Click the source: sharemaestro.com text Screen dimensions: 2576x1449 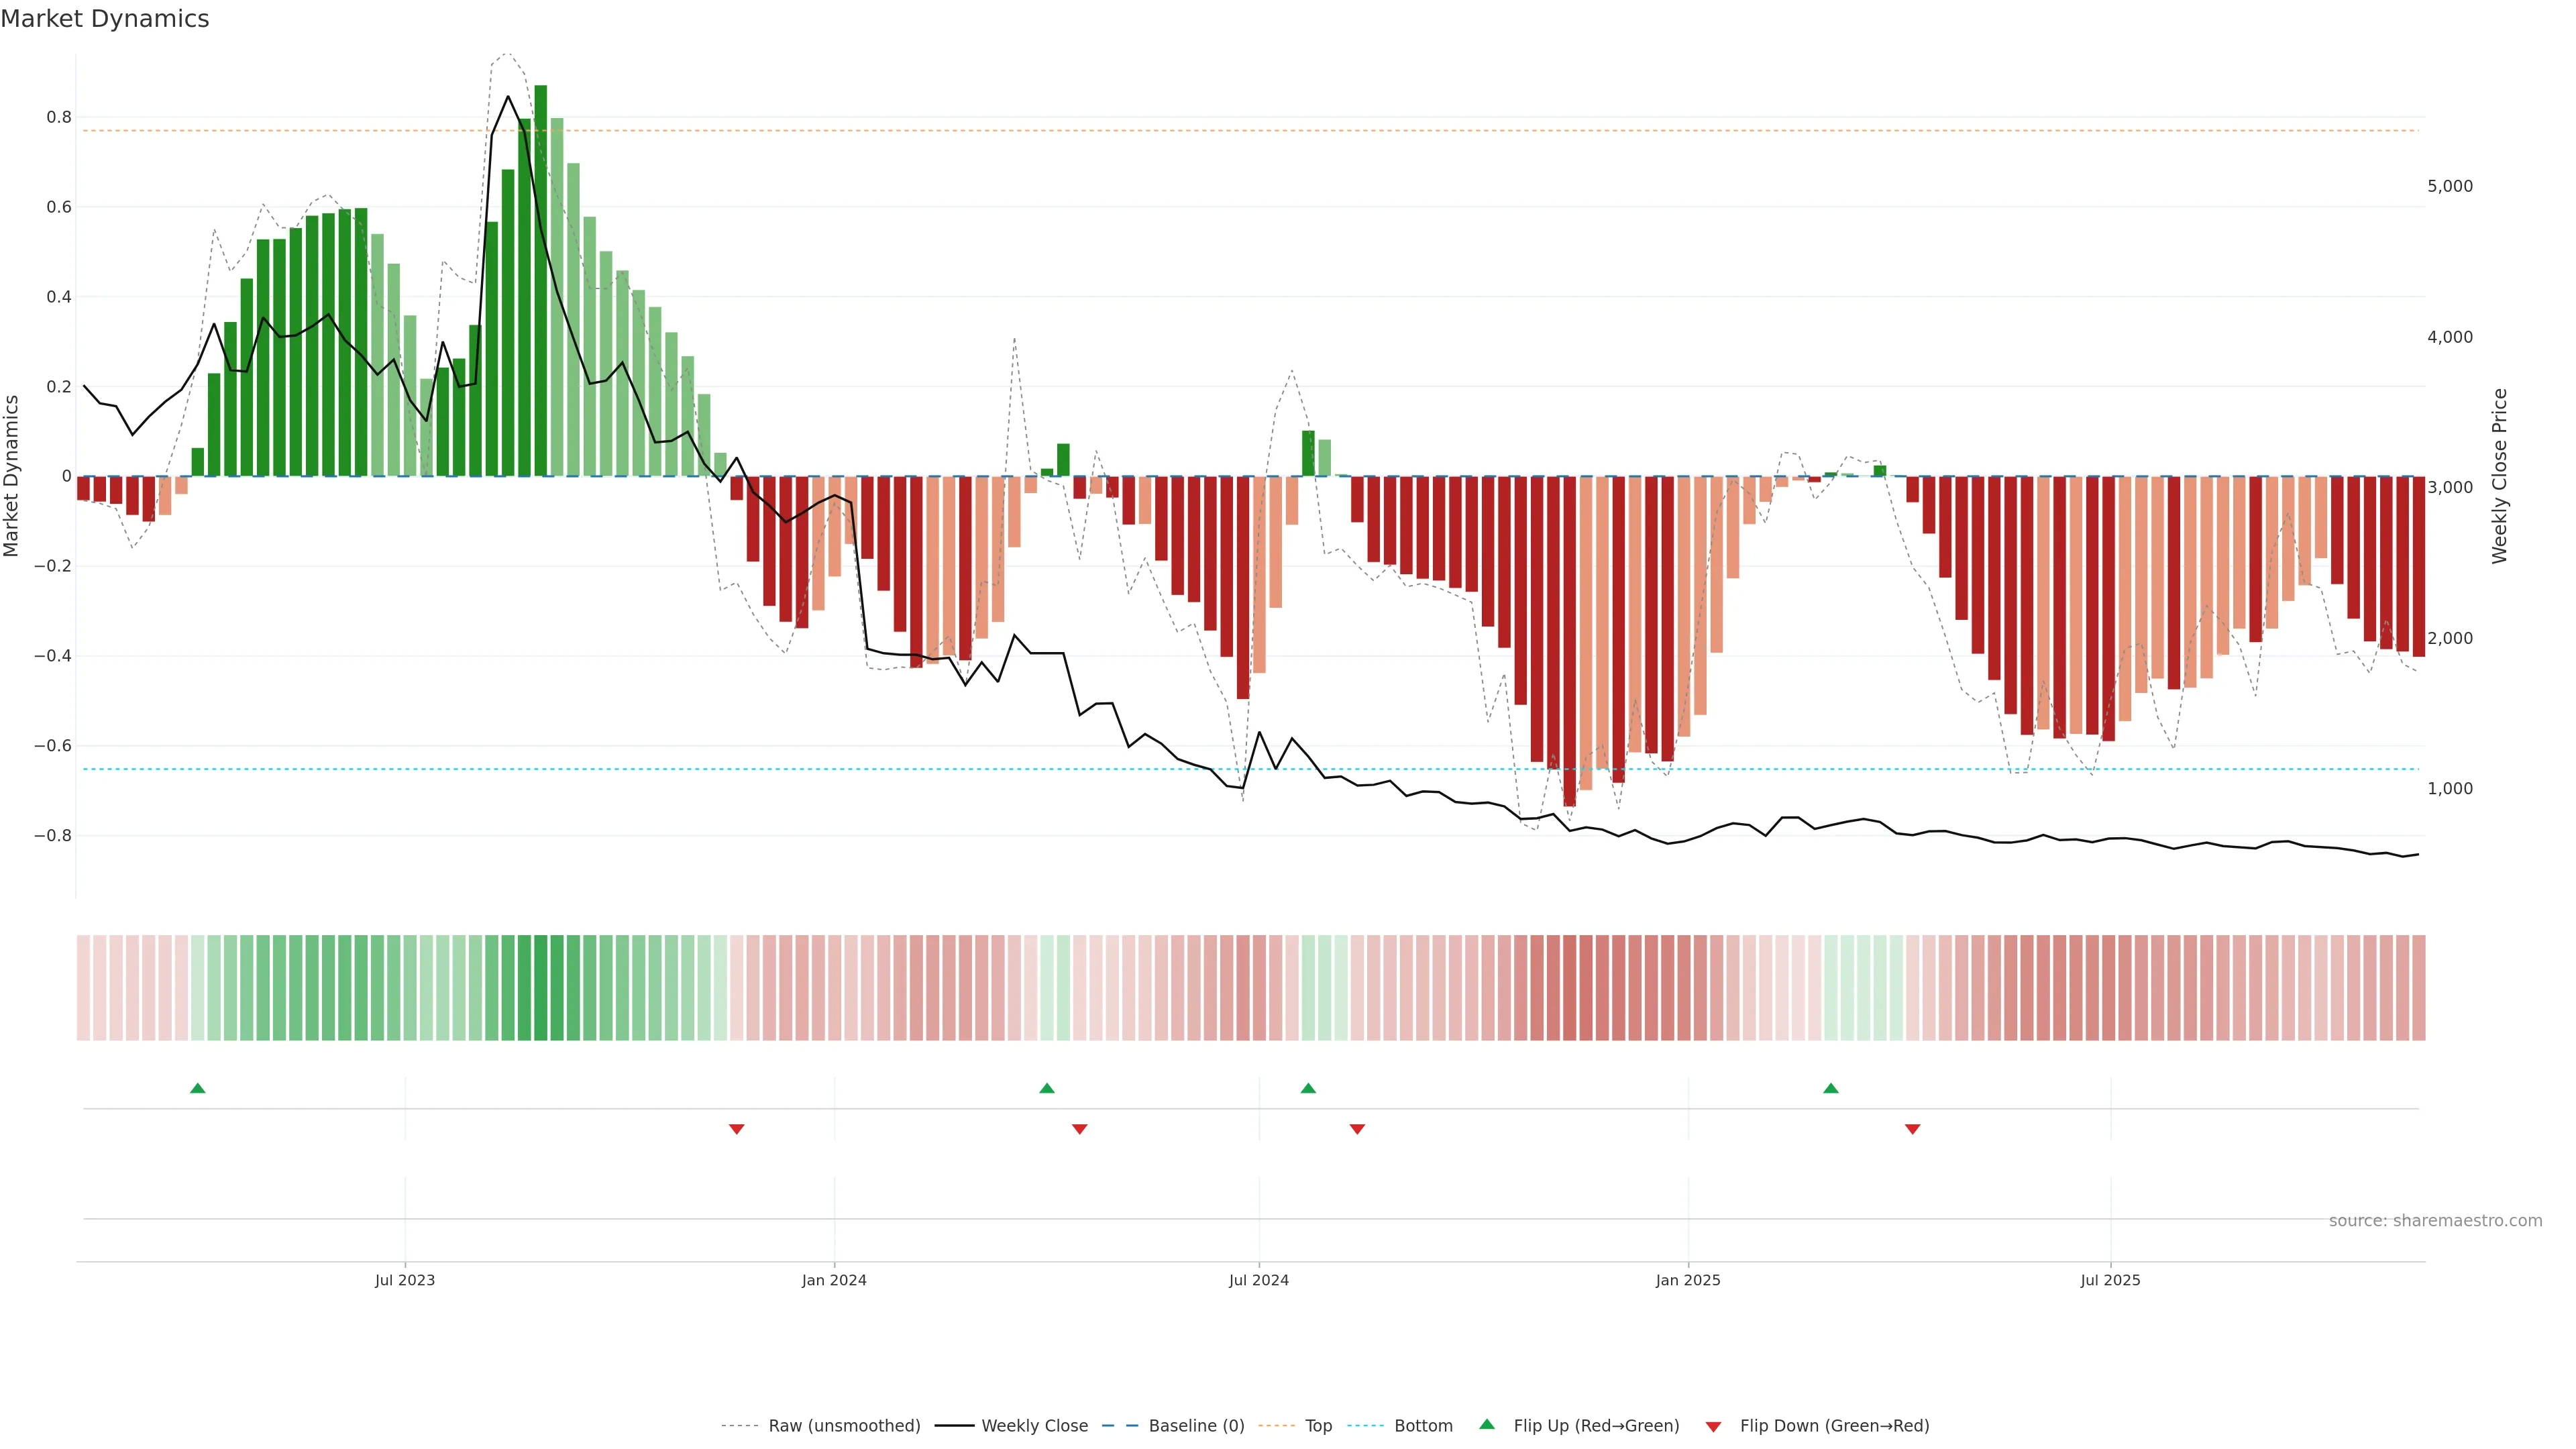coord(2435,1221)
